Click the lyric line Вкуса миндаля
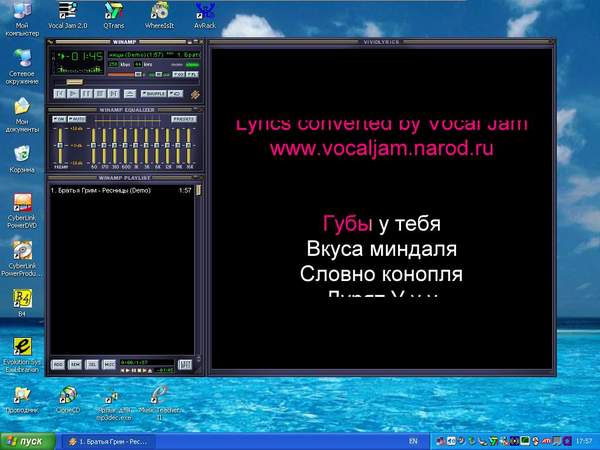The image size is (600, 450). point(382,249)
